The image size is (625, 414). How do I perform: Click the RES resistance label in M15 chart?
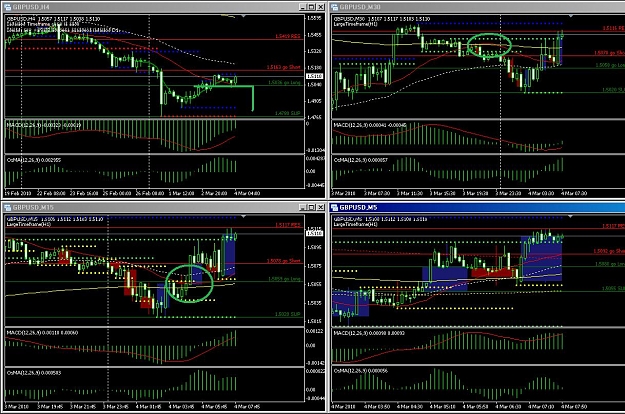[x=287, y=225]
